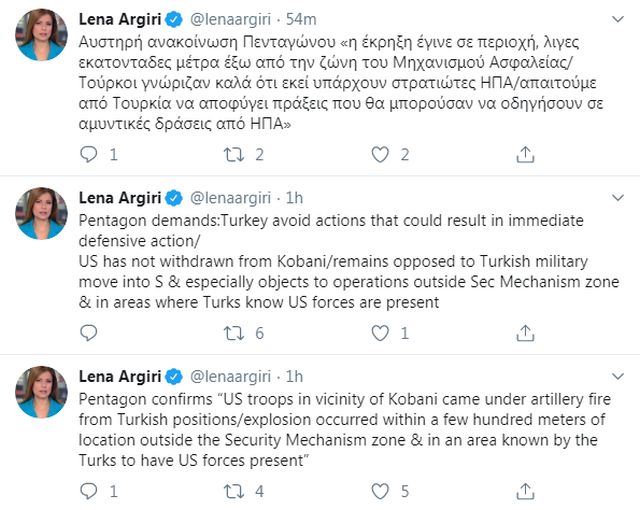This screenshot has height=510, width=640.
Task: Click the profile picture on the third tweet
Action: (x=42, y=392)
